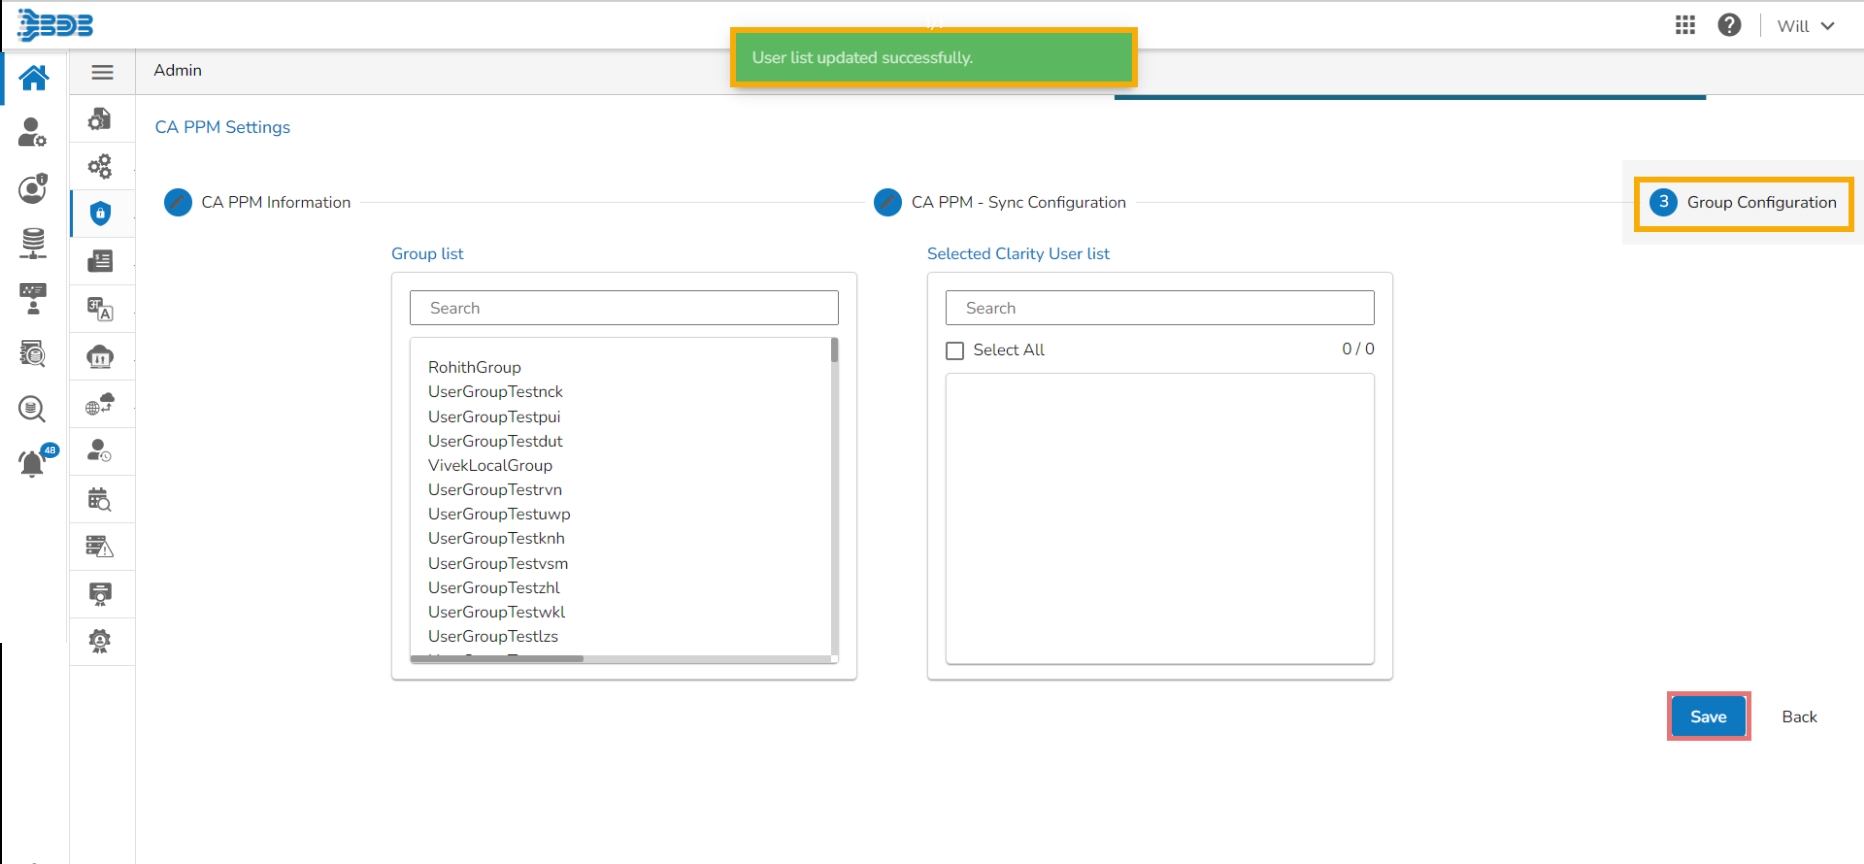Check the Select All checkbox
The height and width of the screenshot is (864, 1864).
click(955, 351)
